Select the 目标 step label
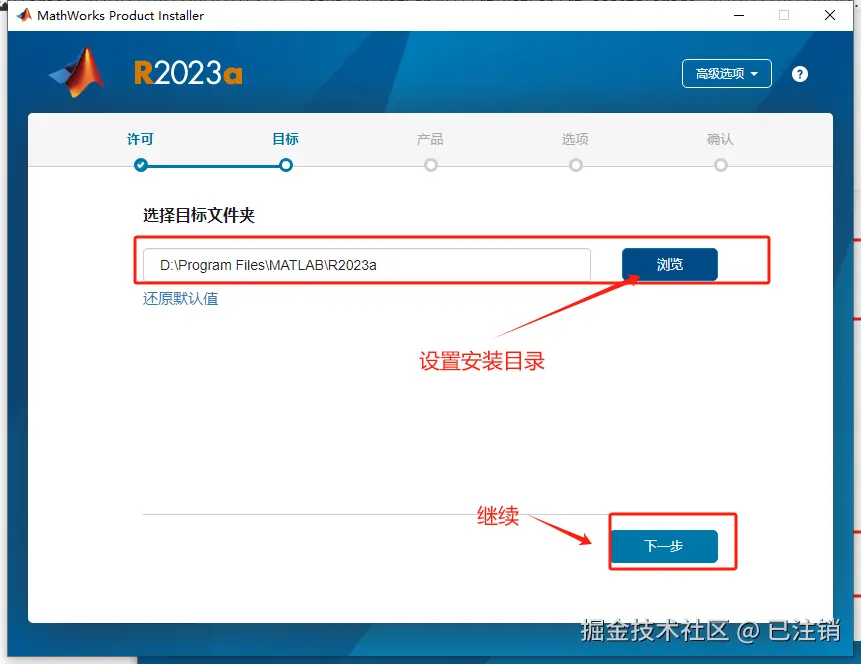 pyautogui.click(x=286, y=139)
